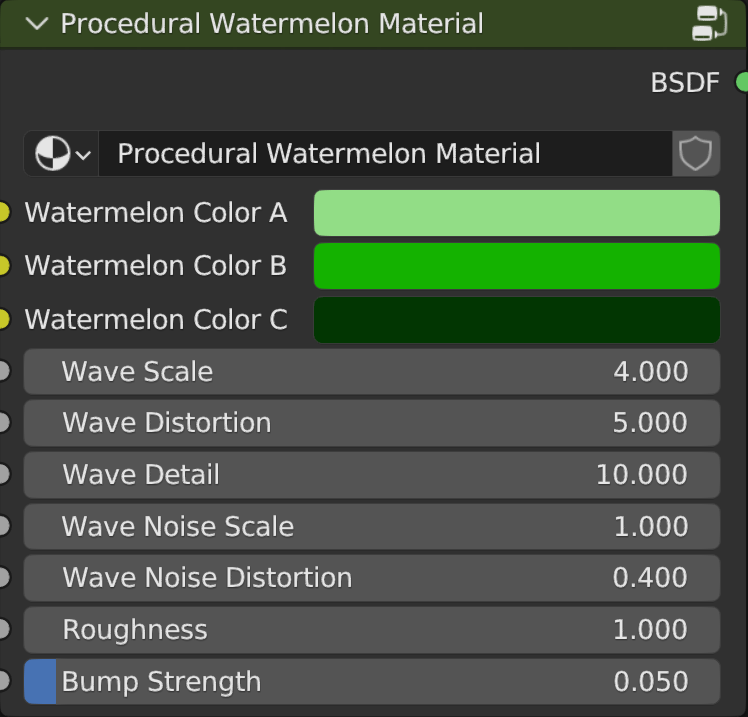Viewport: 748px width, 717px height.
Task: Click the Wave Noise Distortion field
Action: pos(371,578)
